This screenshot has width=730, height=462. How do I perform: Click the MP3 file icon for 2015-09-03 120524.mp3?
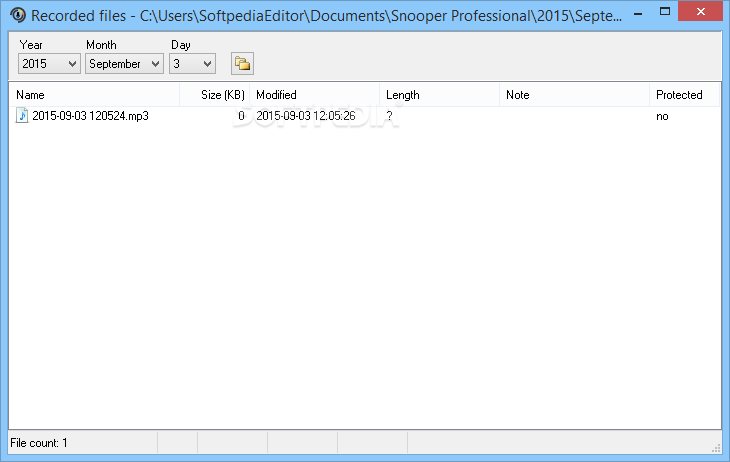coord(22,116)
